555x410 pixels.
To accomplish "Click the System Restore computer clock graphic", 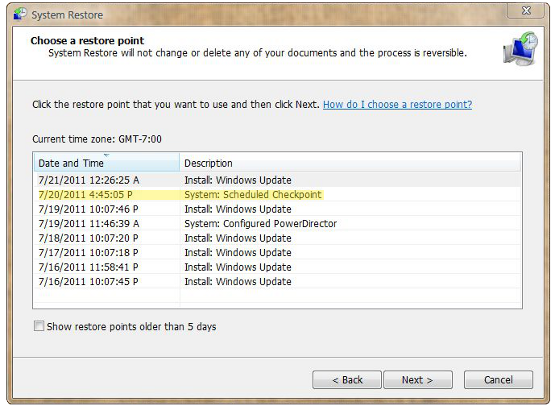I will pyautogui.click(x=520, y=49).
